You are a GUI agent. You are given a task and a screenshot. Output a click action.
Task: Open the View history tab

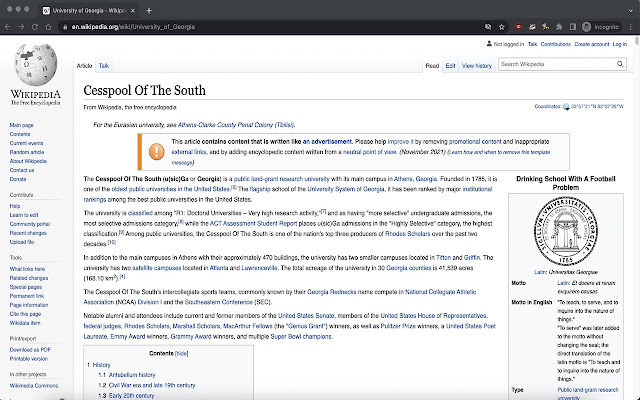coord(477,66)
